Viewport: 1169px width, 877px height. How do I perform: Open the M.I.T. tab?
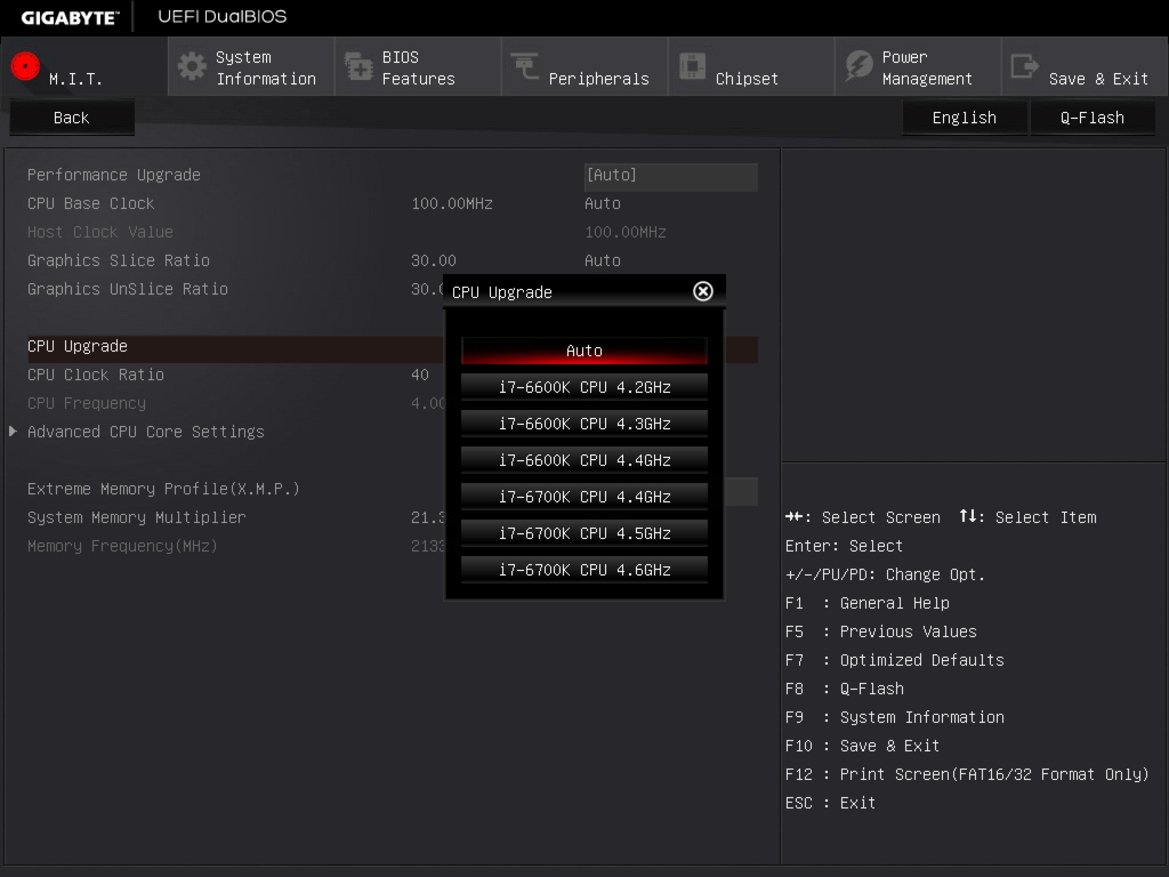[x=84, y=67]
